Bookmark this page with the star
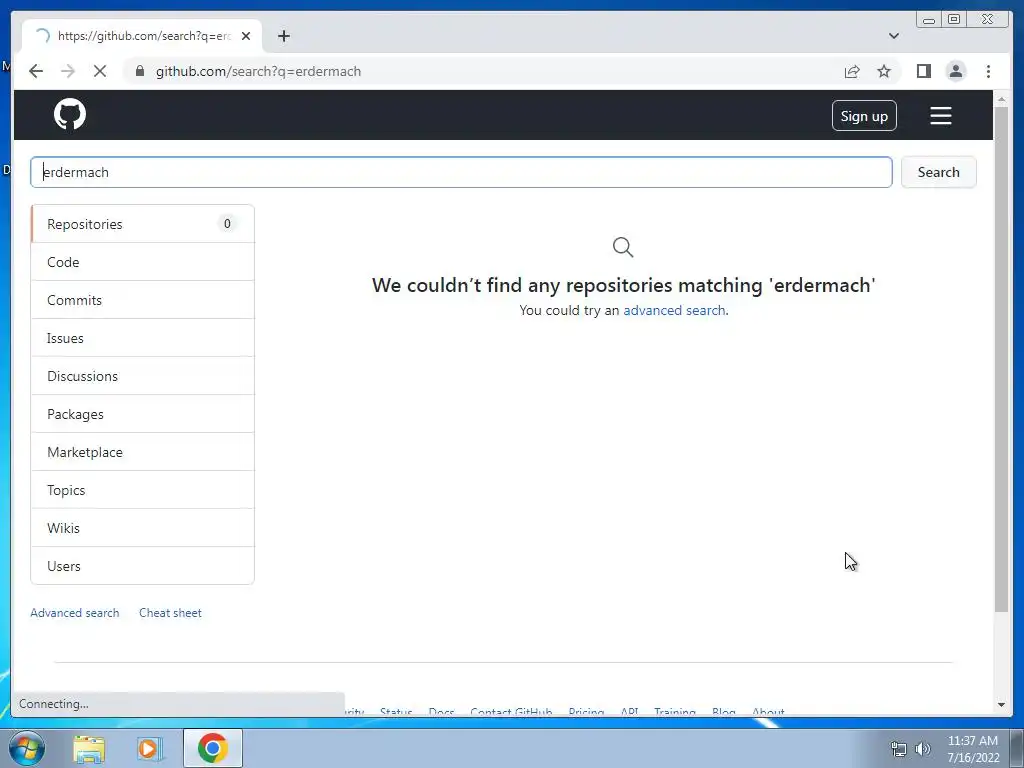 (884, 71)
